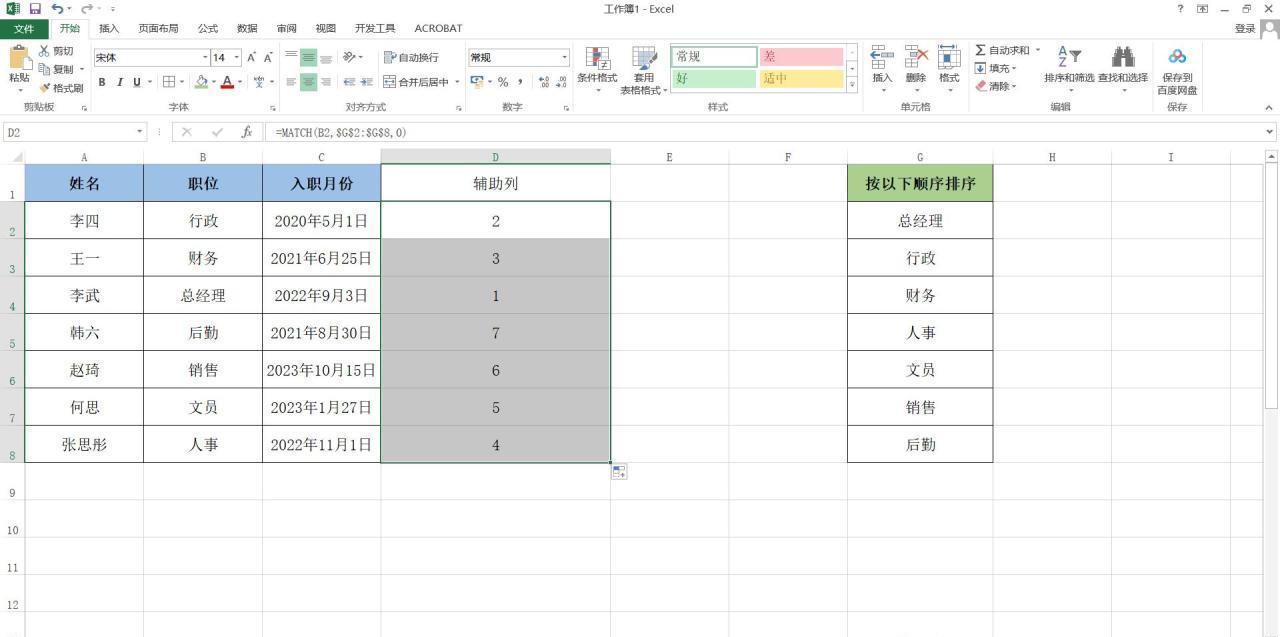Expand the cell styles gallery more arrow
The width and height of the screenshot is (1280, 637).
pyautogui.click(x=852, y=85)
